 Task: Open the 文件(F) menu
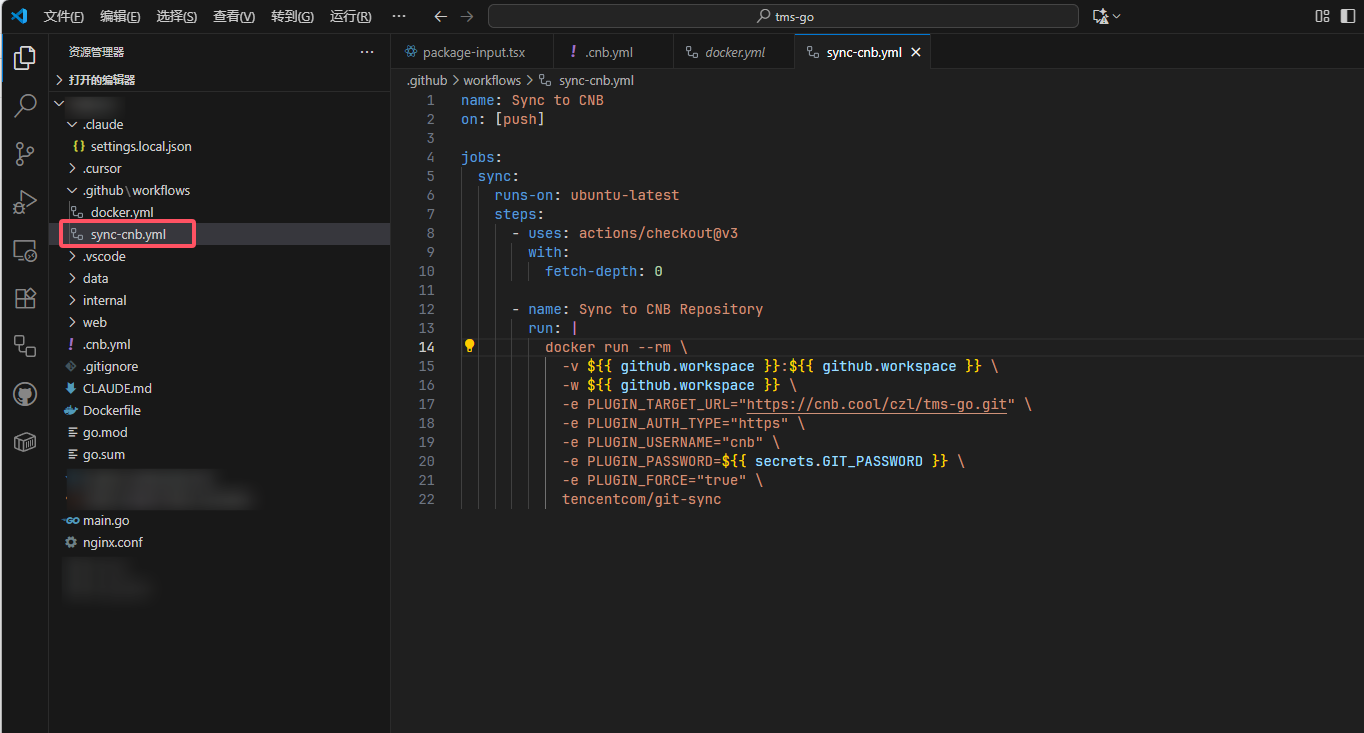click(64, 17)
